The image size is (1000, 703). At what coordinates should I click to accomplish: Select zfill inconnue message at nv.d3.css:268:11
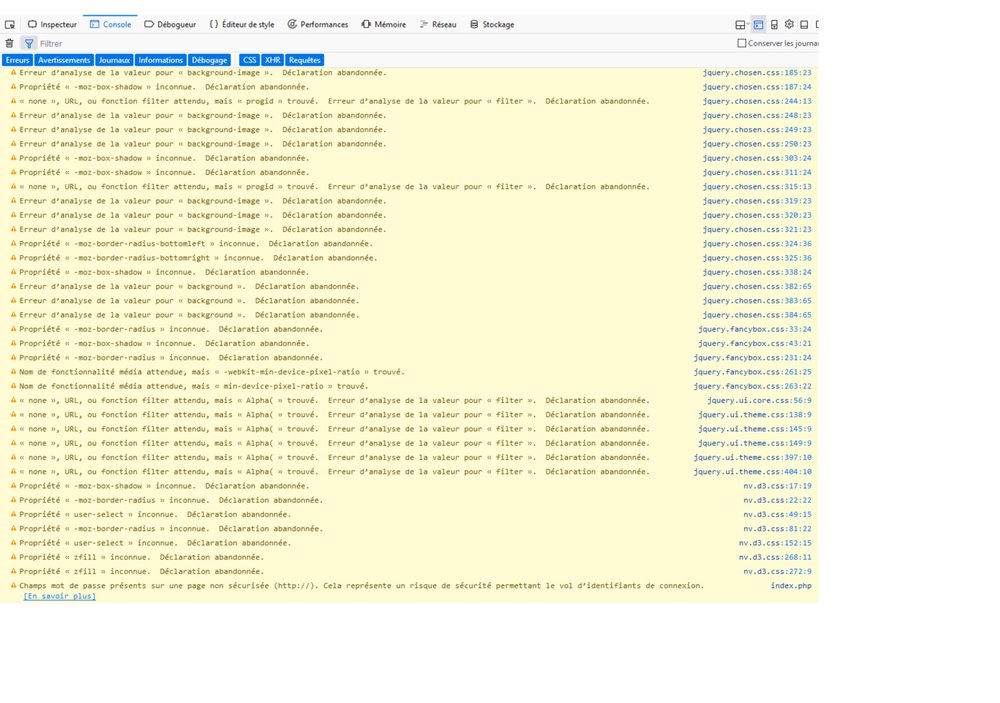(x=141, y=557)
